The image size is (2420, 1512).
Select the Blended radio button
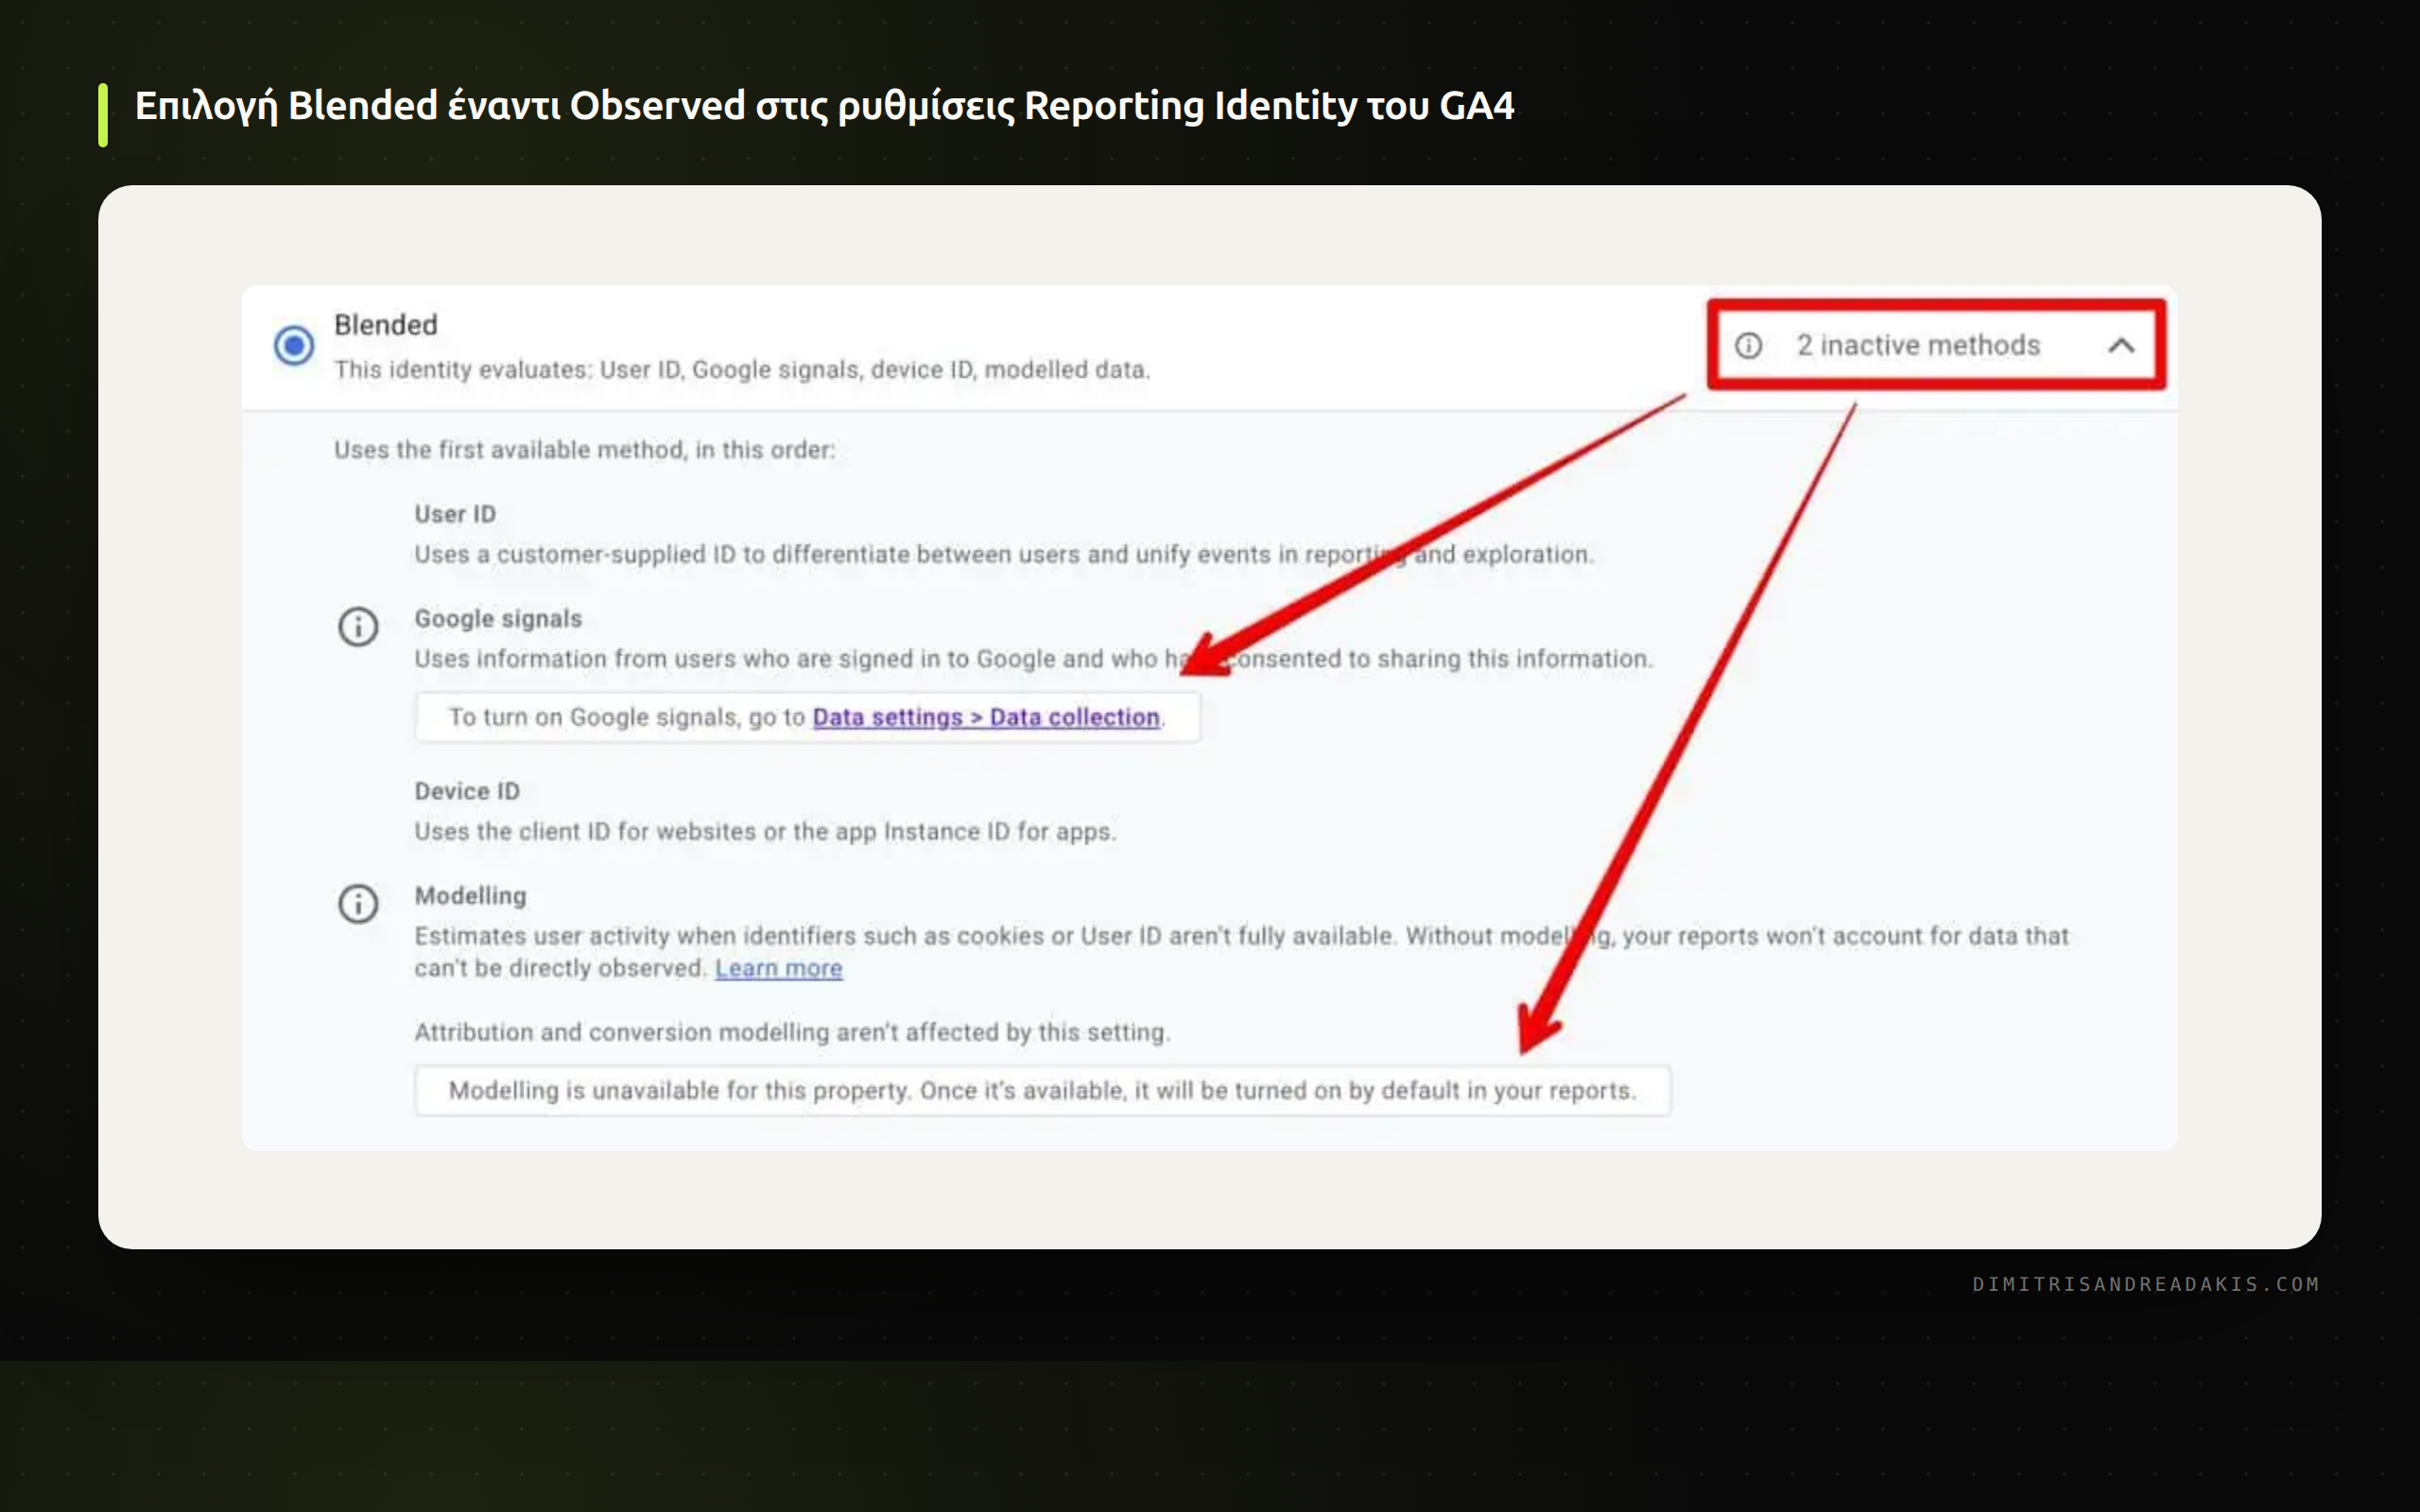pos(294,346)
